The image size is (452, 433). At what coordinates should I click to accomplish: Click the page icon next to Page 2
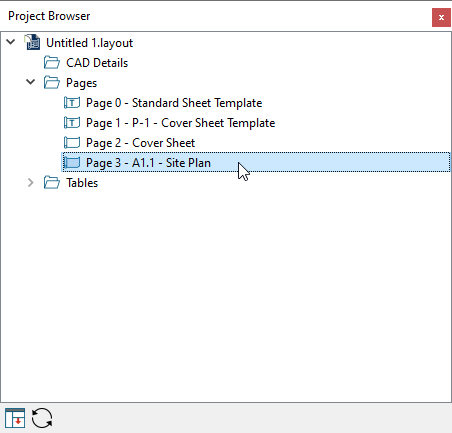point(72,143)
